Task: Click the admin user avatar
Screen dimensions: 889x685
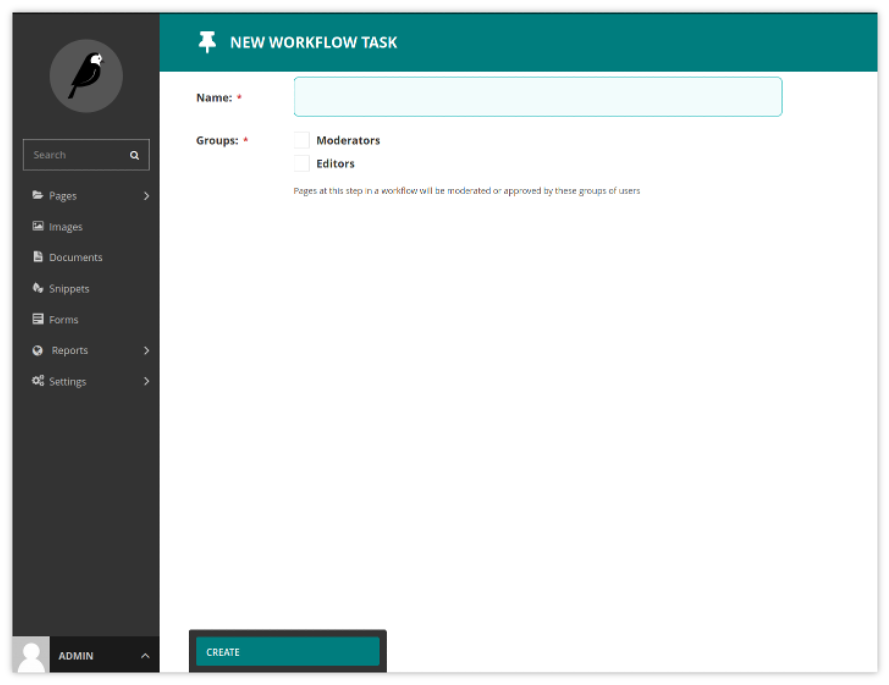Action: [31, 654]
